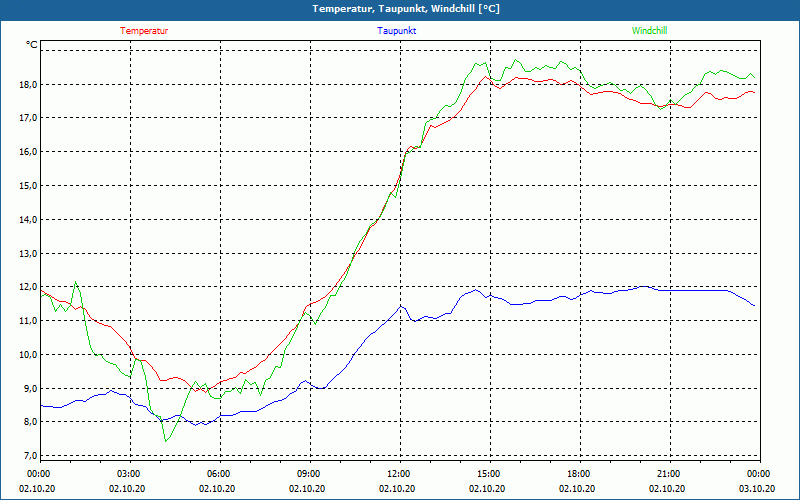This screenshot has width=800, height=500.
Task: Click the 15,0 Y-axis value
Action: (29, 185)
